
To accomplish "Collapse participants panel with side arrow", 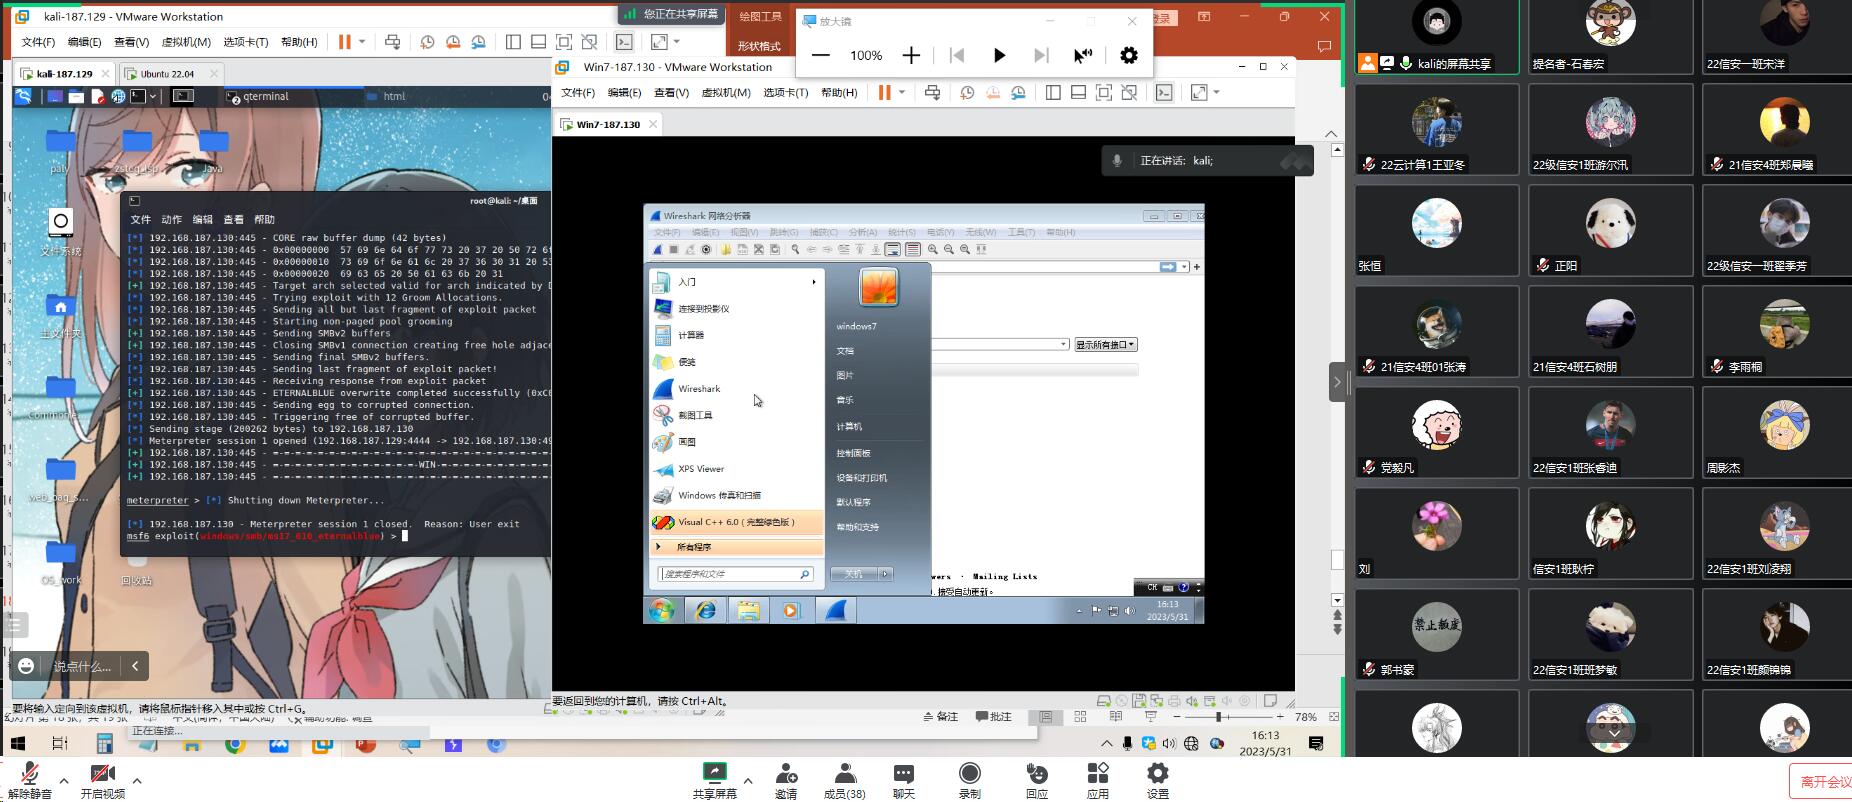I will point(1337,382).
